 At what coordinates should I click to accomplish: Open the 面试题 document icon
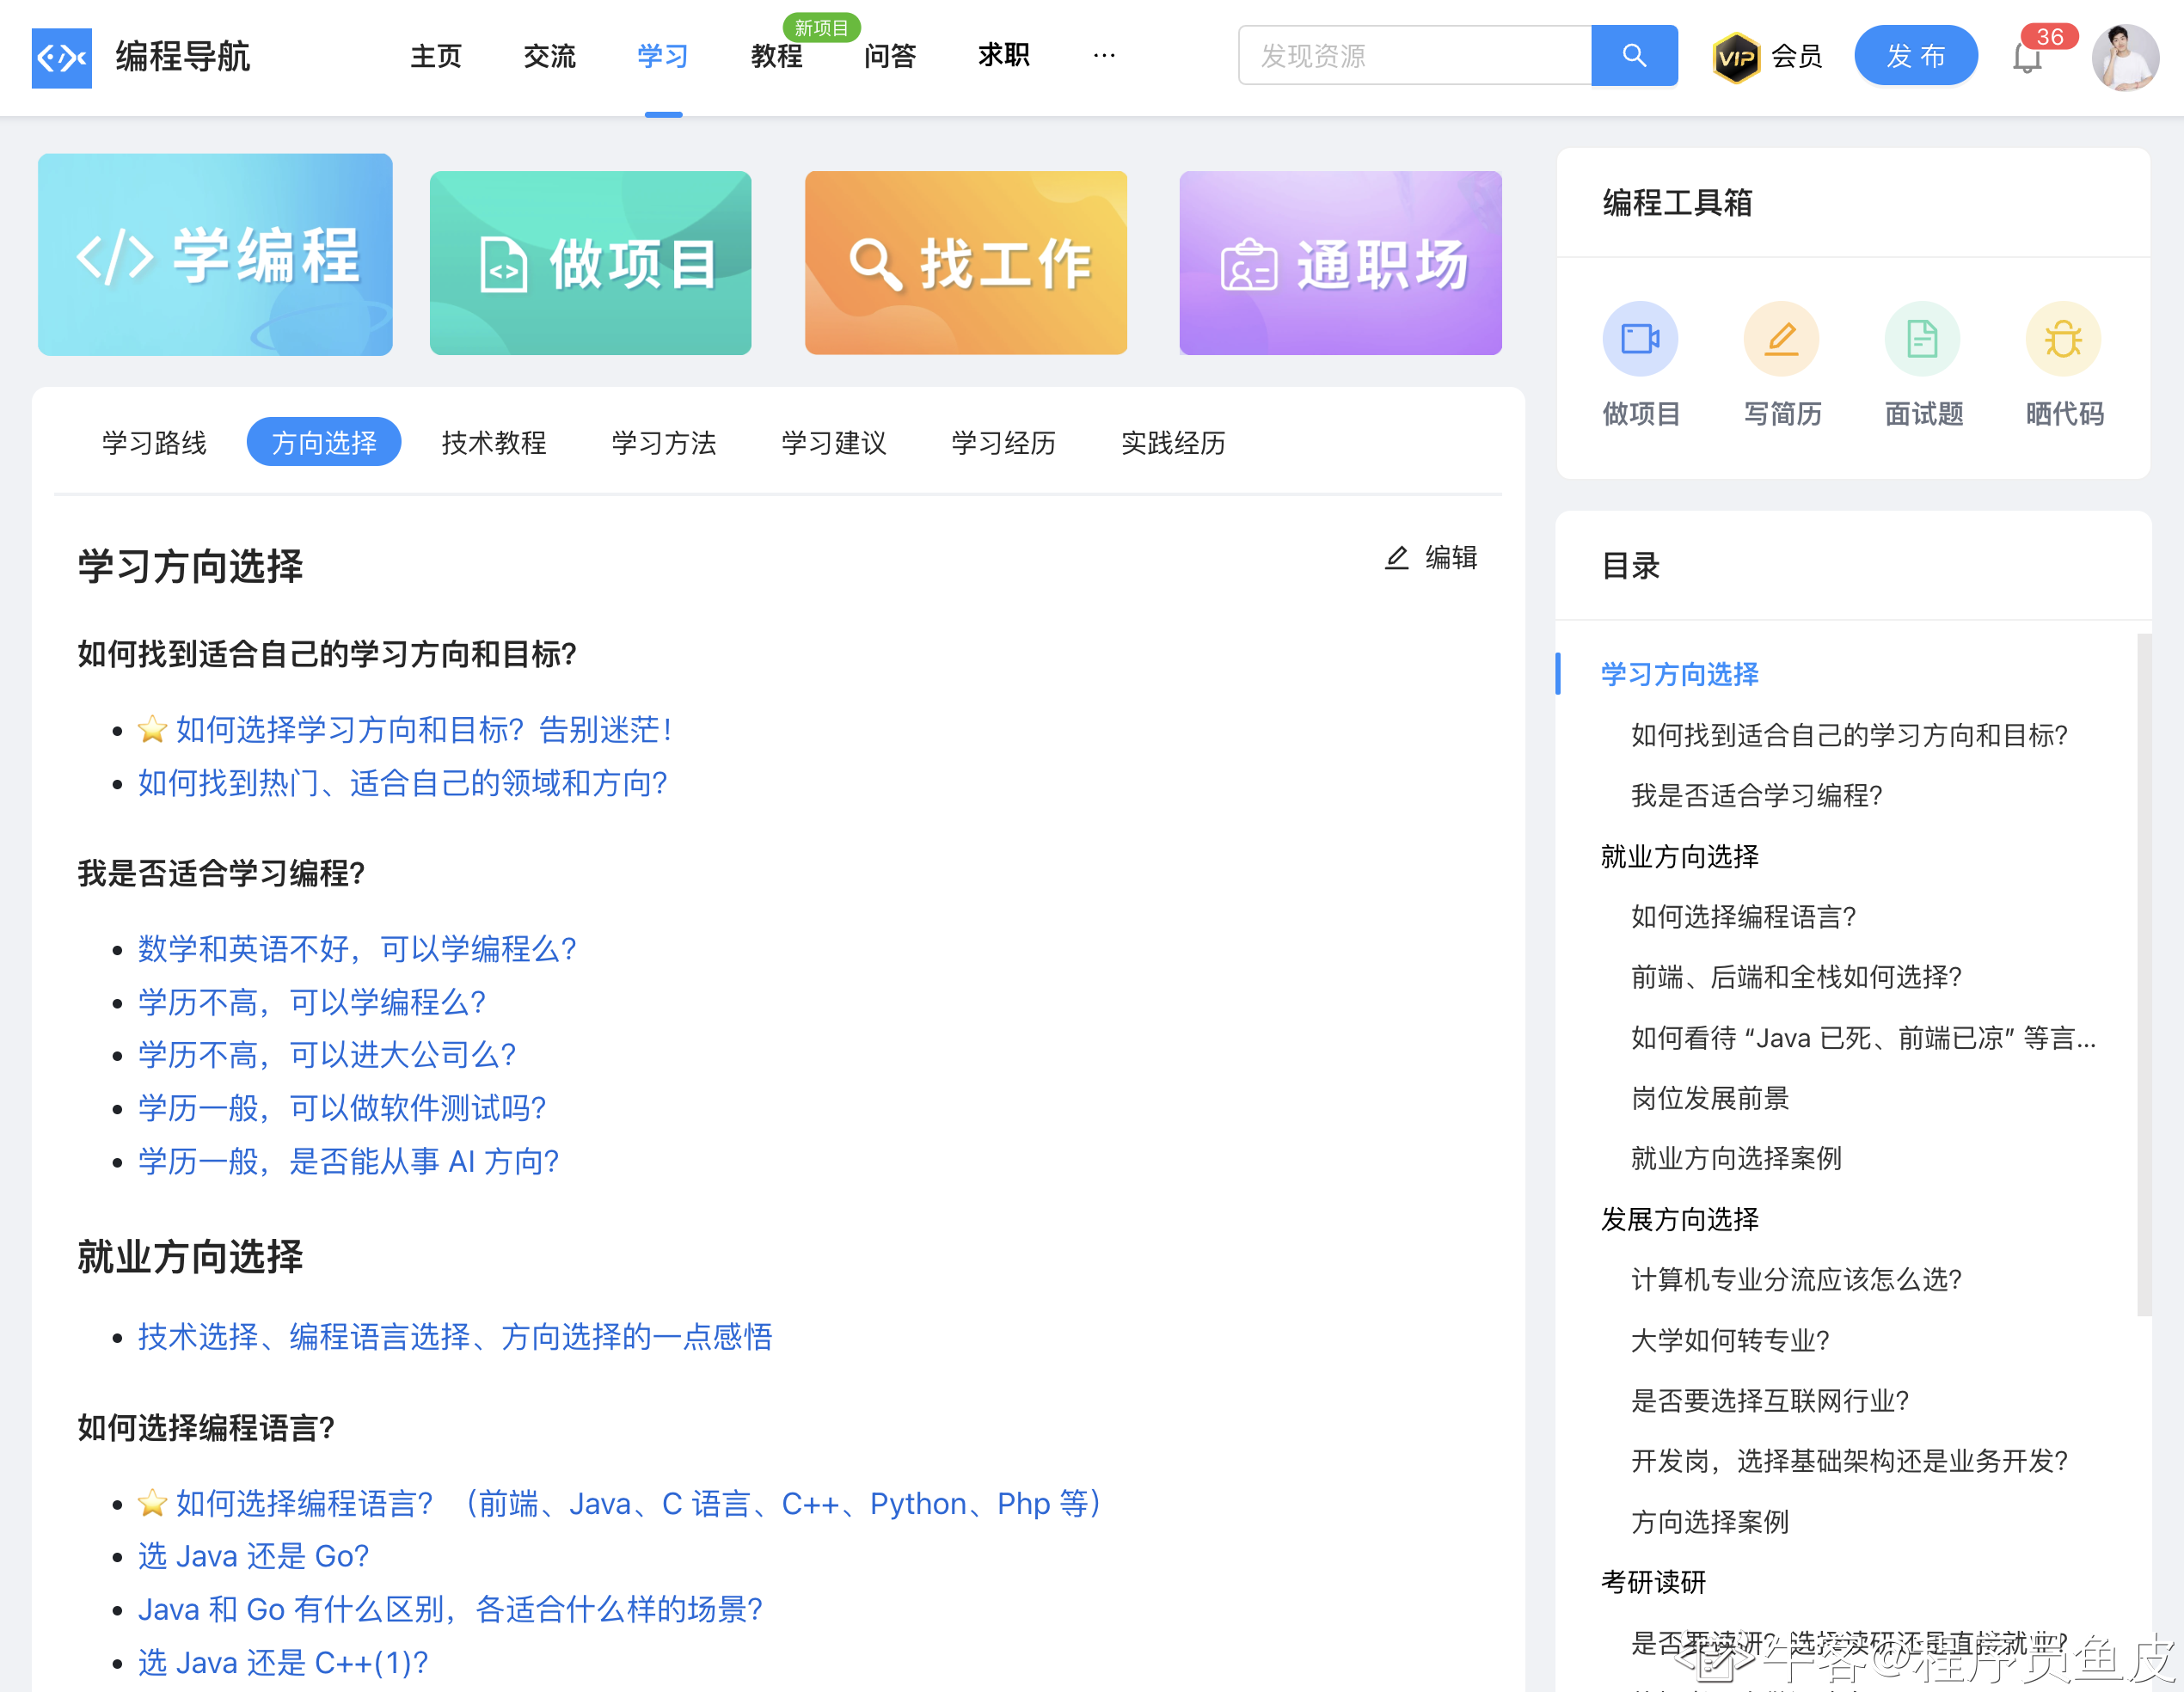coord(1922,339)
